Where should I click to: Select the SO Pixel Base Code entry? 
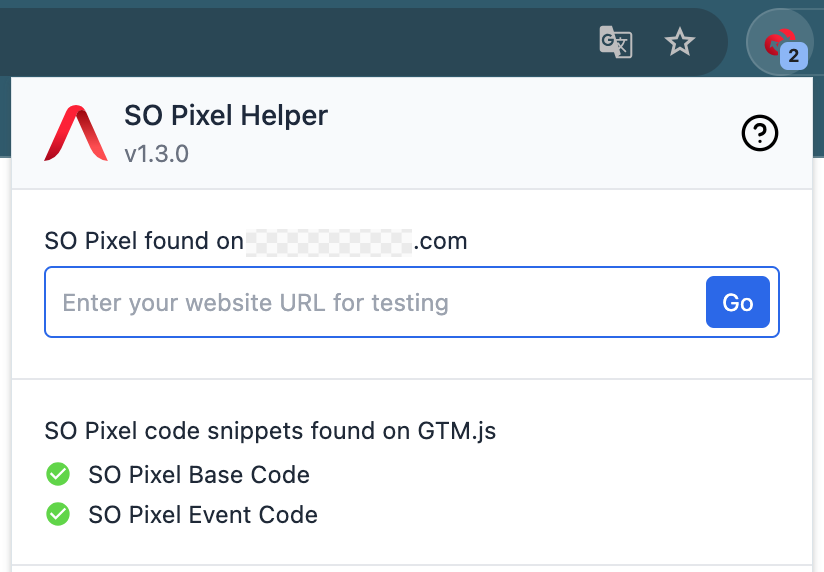[199, 475]
